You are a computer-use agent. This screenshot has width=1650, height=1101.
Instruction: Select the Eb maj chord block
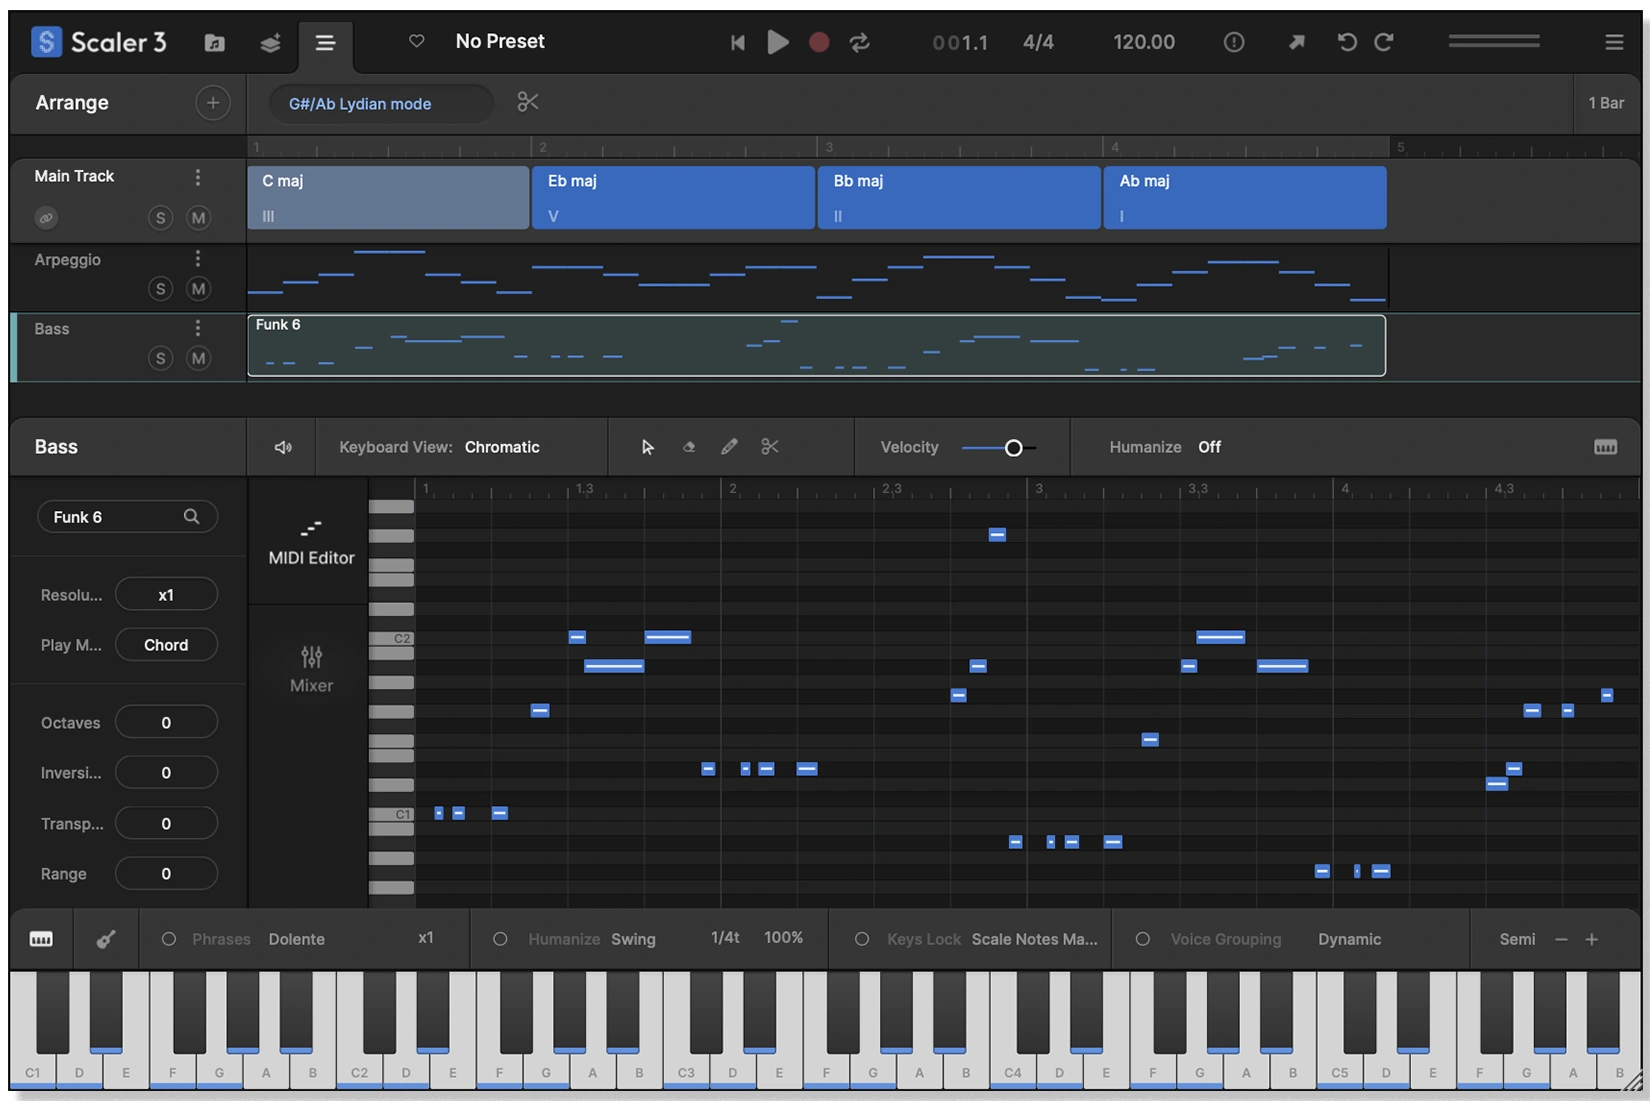point(673,197)
